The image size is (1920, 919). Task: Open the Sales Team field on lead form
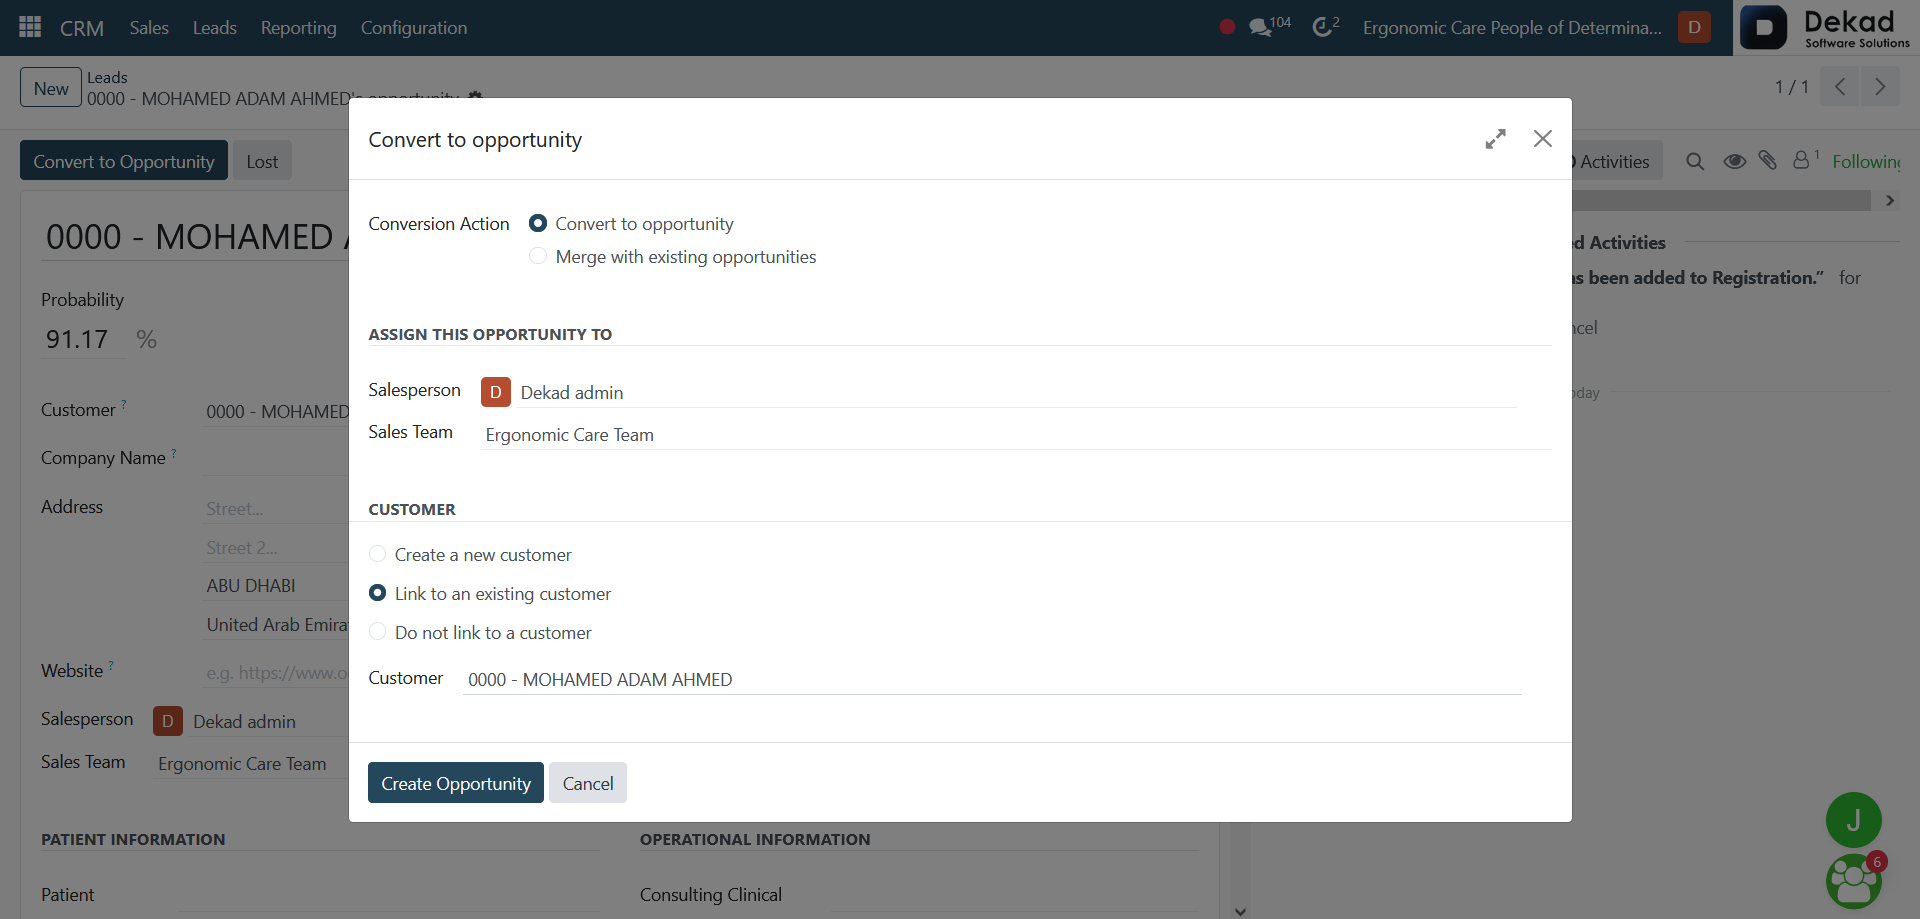pyautogui.click(x=250, y=763)
